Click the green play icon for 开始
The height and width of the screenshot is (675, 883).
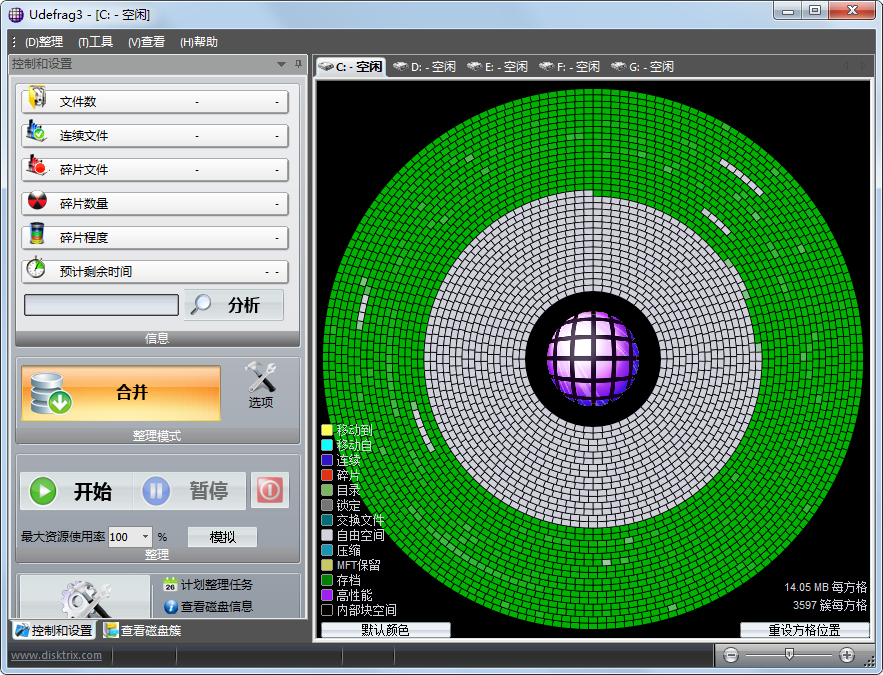point(43,491)
